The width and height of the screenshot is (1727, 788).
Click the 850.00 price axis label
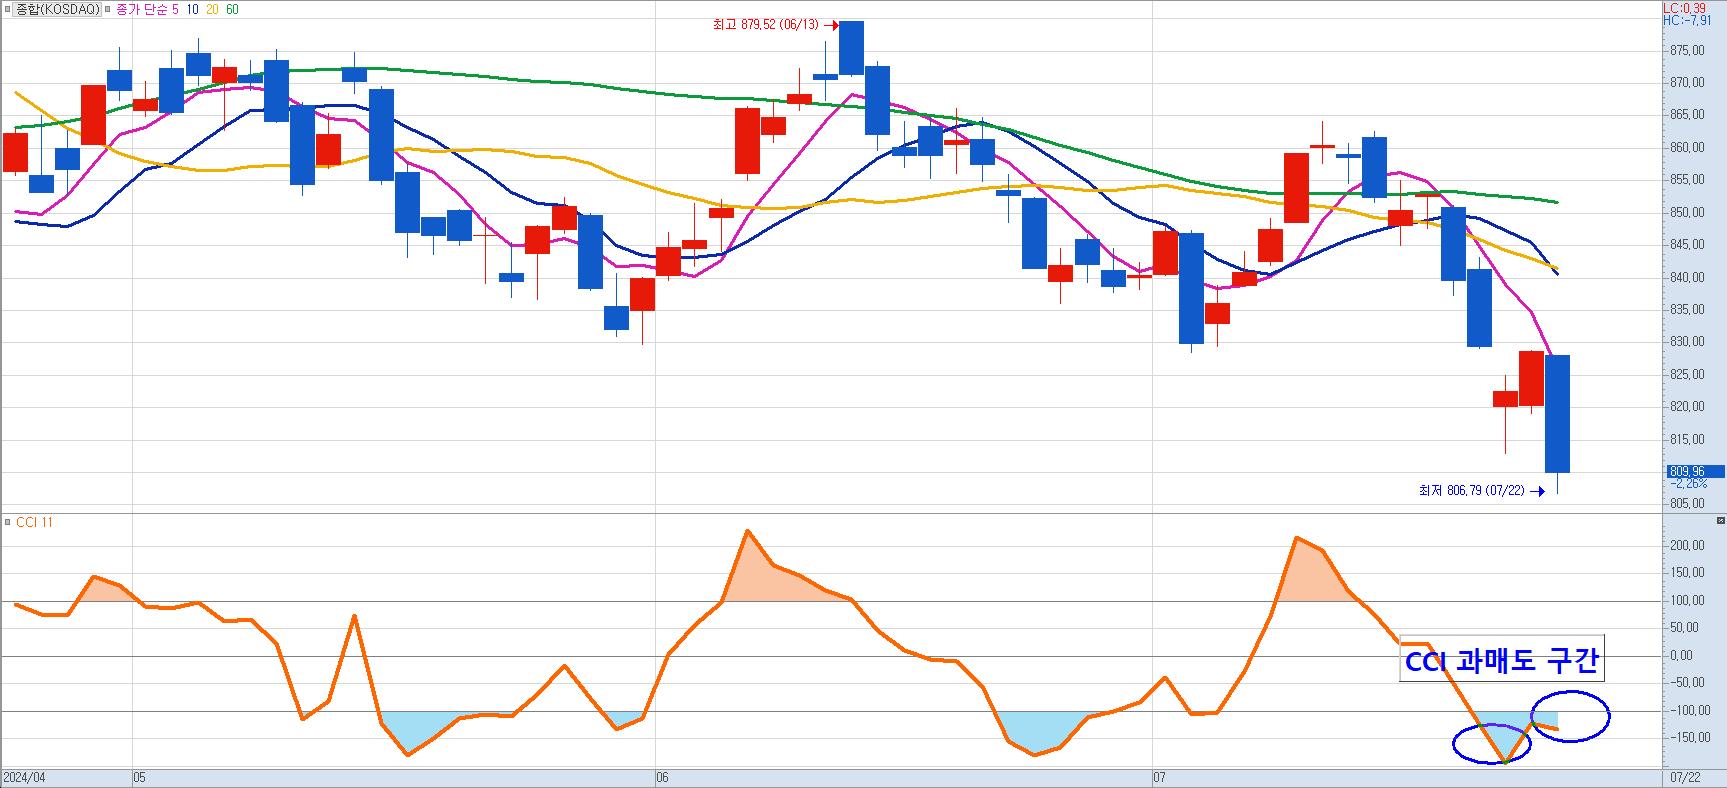click(1688, 213)
